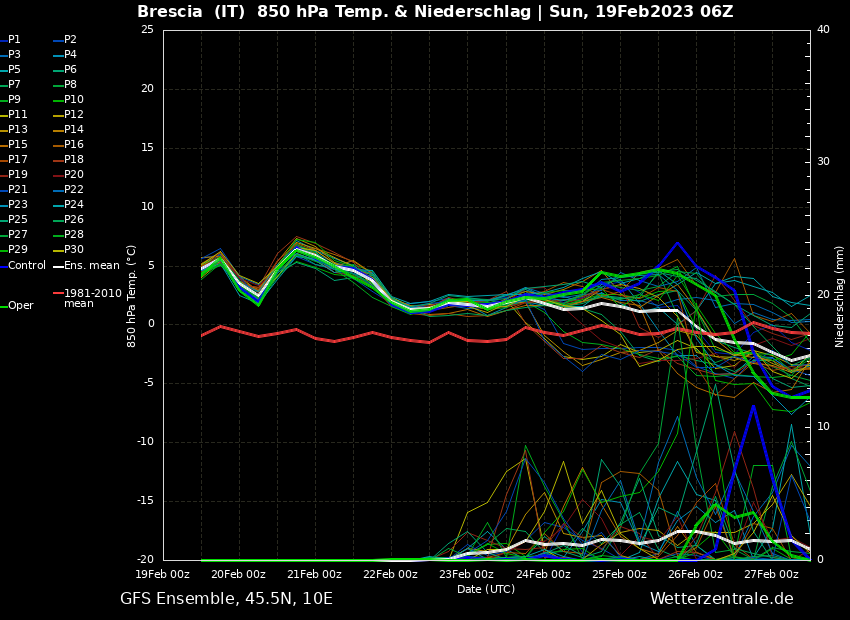The width and height of the screenshot is (850, 620).
Task: Click the P21 legend label
Action: tap(17, 190)
